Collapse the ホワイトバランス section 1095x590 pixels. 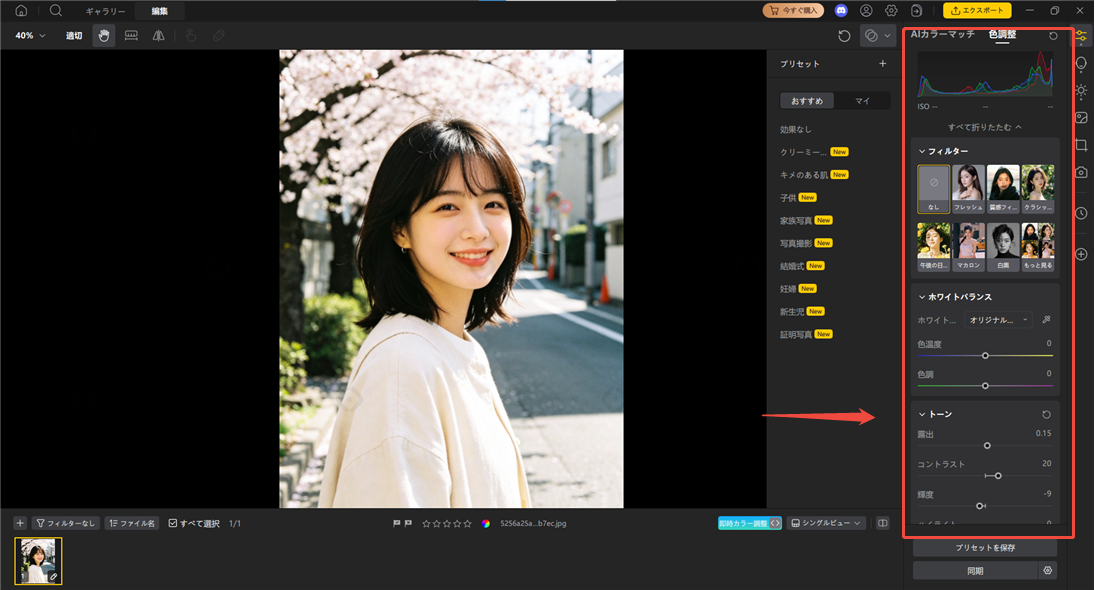tap(922, 297)
